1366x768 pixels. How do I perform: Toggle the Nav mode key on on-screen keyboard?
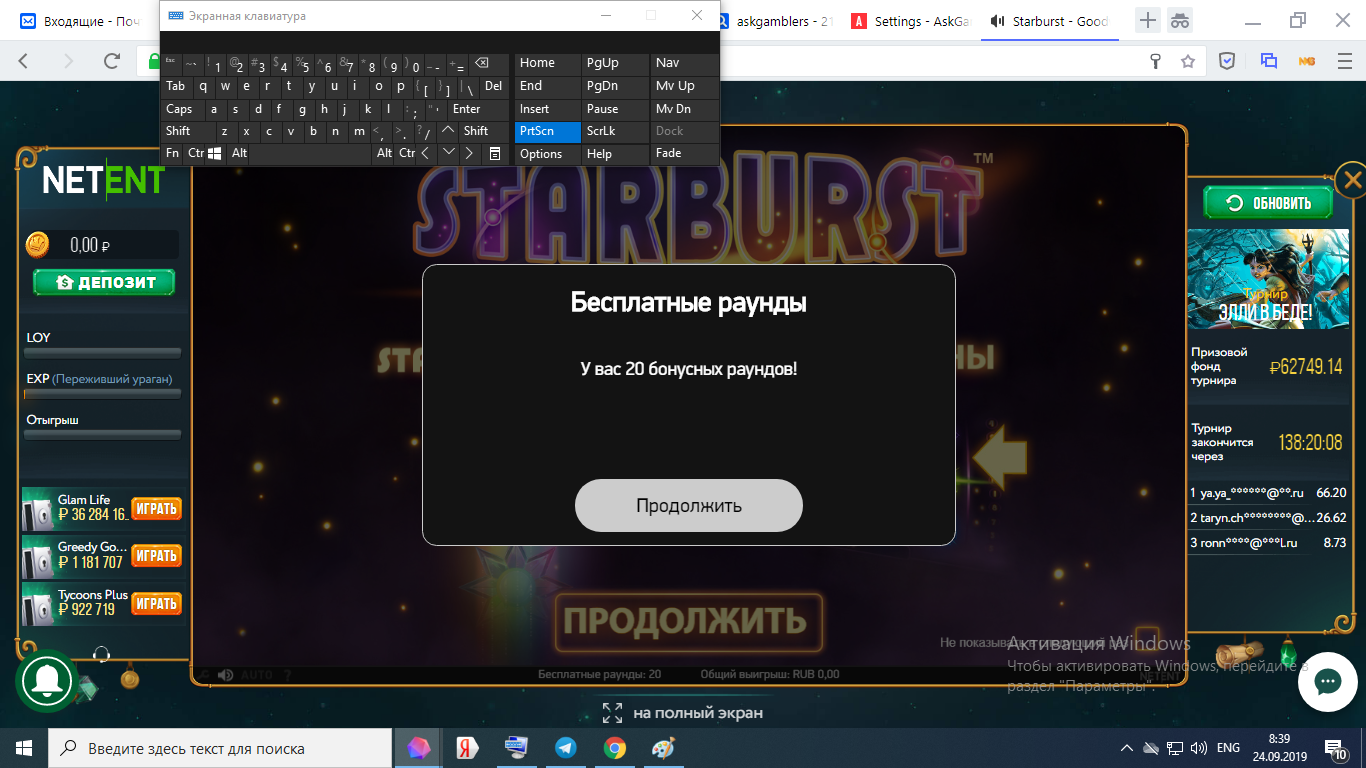tap(685, 62)
